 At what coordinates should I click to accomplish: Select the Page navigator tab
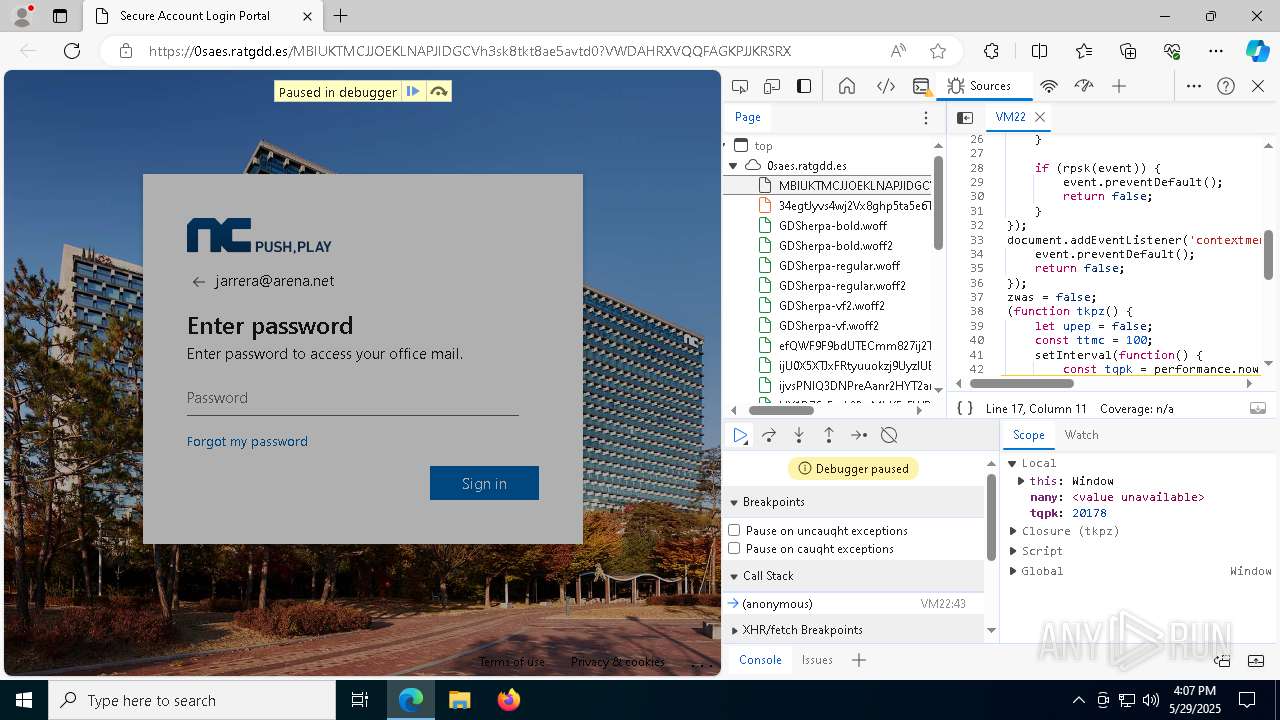[747, 117]
